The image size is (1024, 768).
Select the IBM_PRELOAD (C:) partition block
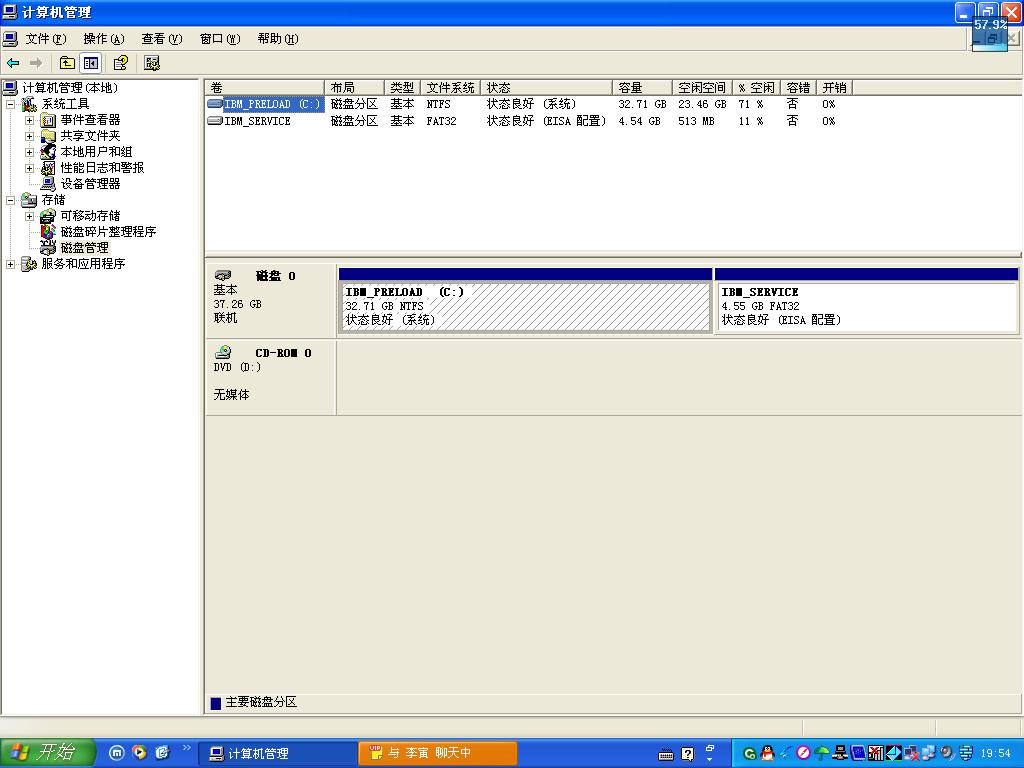[x=525, y=300]
